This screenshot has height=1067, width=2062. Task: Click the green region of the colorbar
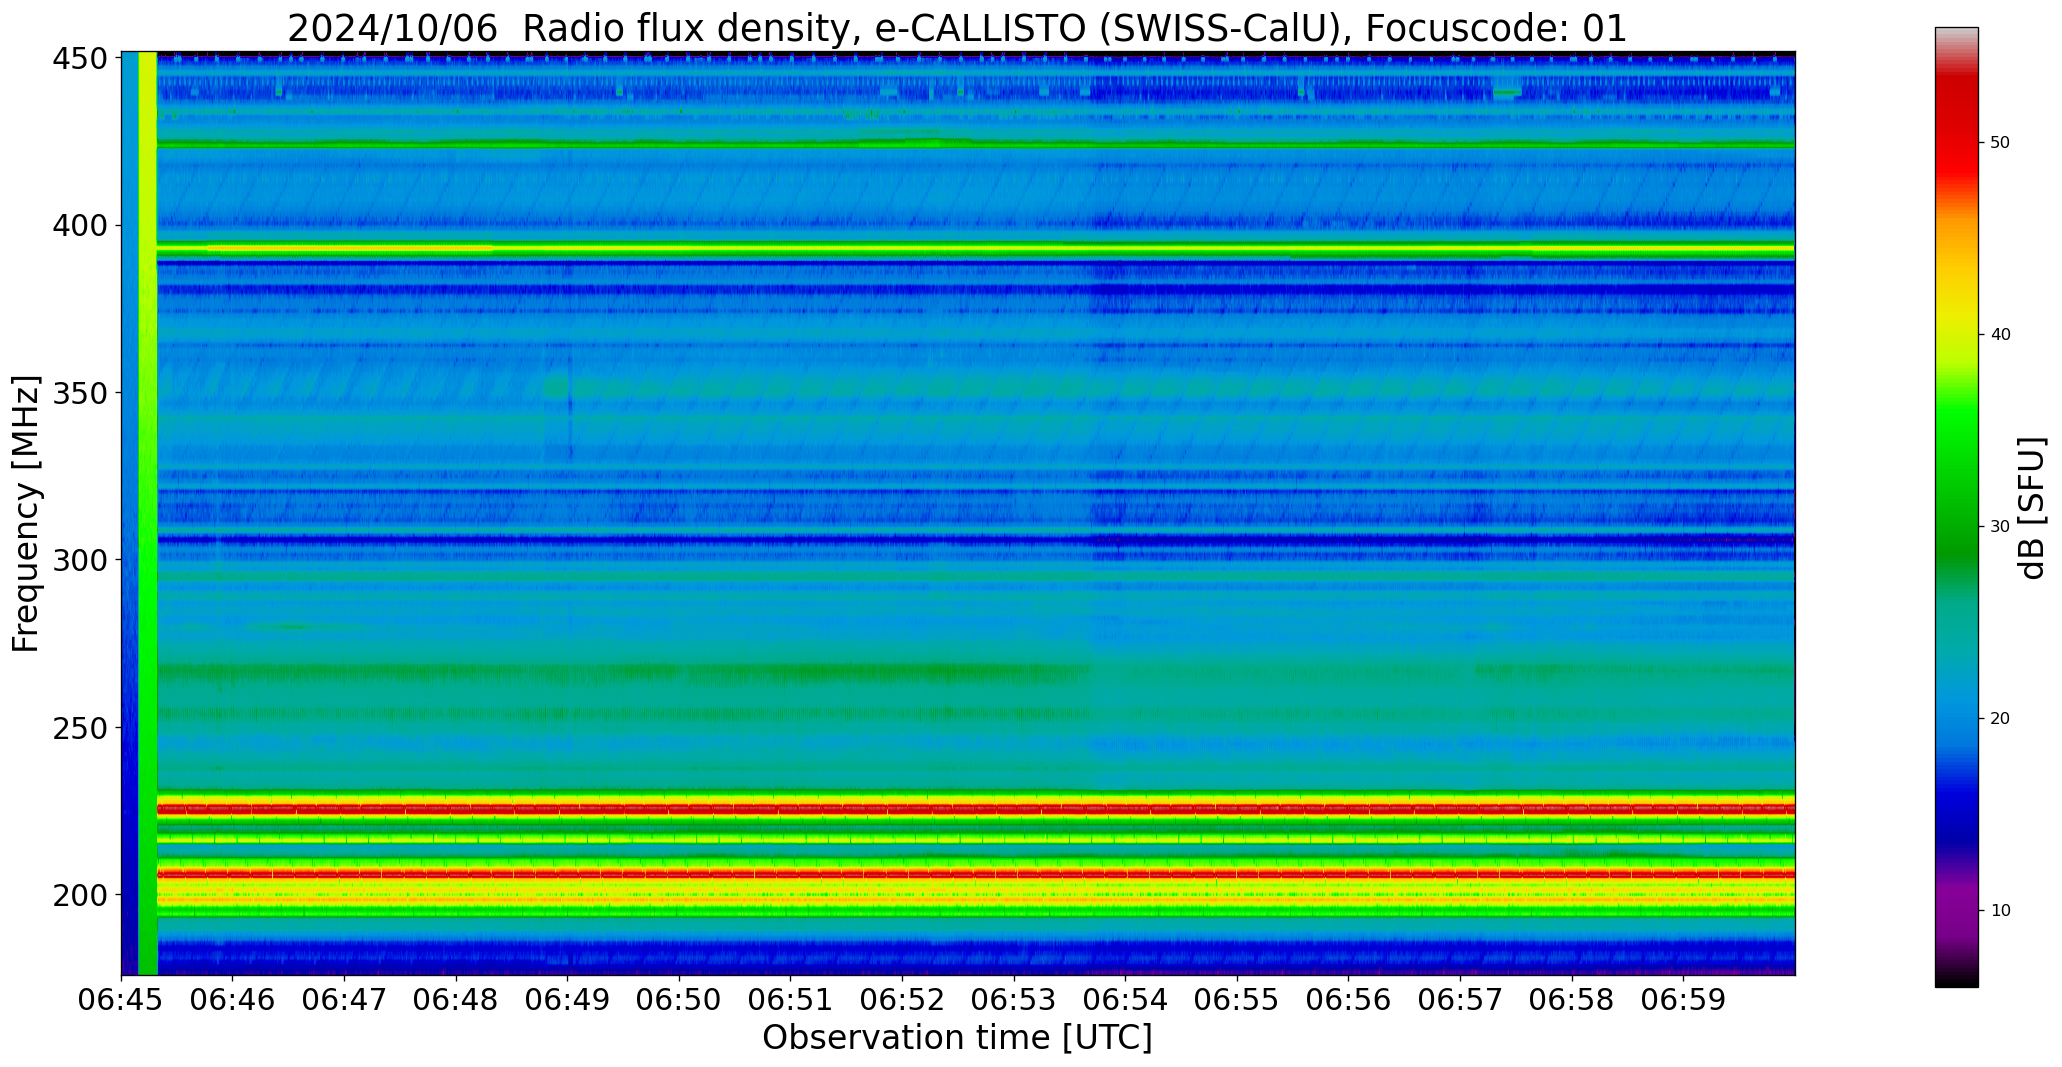pos(1956,480)
